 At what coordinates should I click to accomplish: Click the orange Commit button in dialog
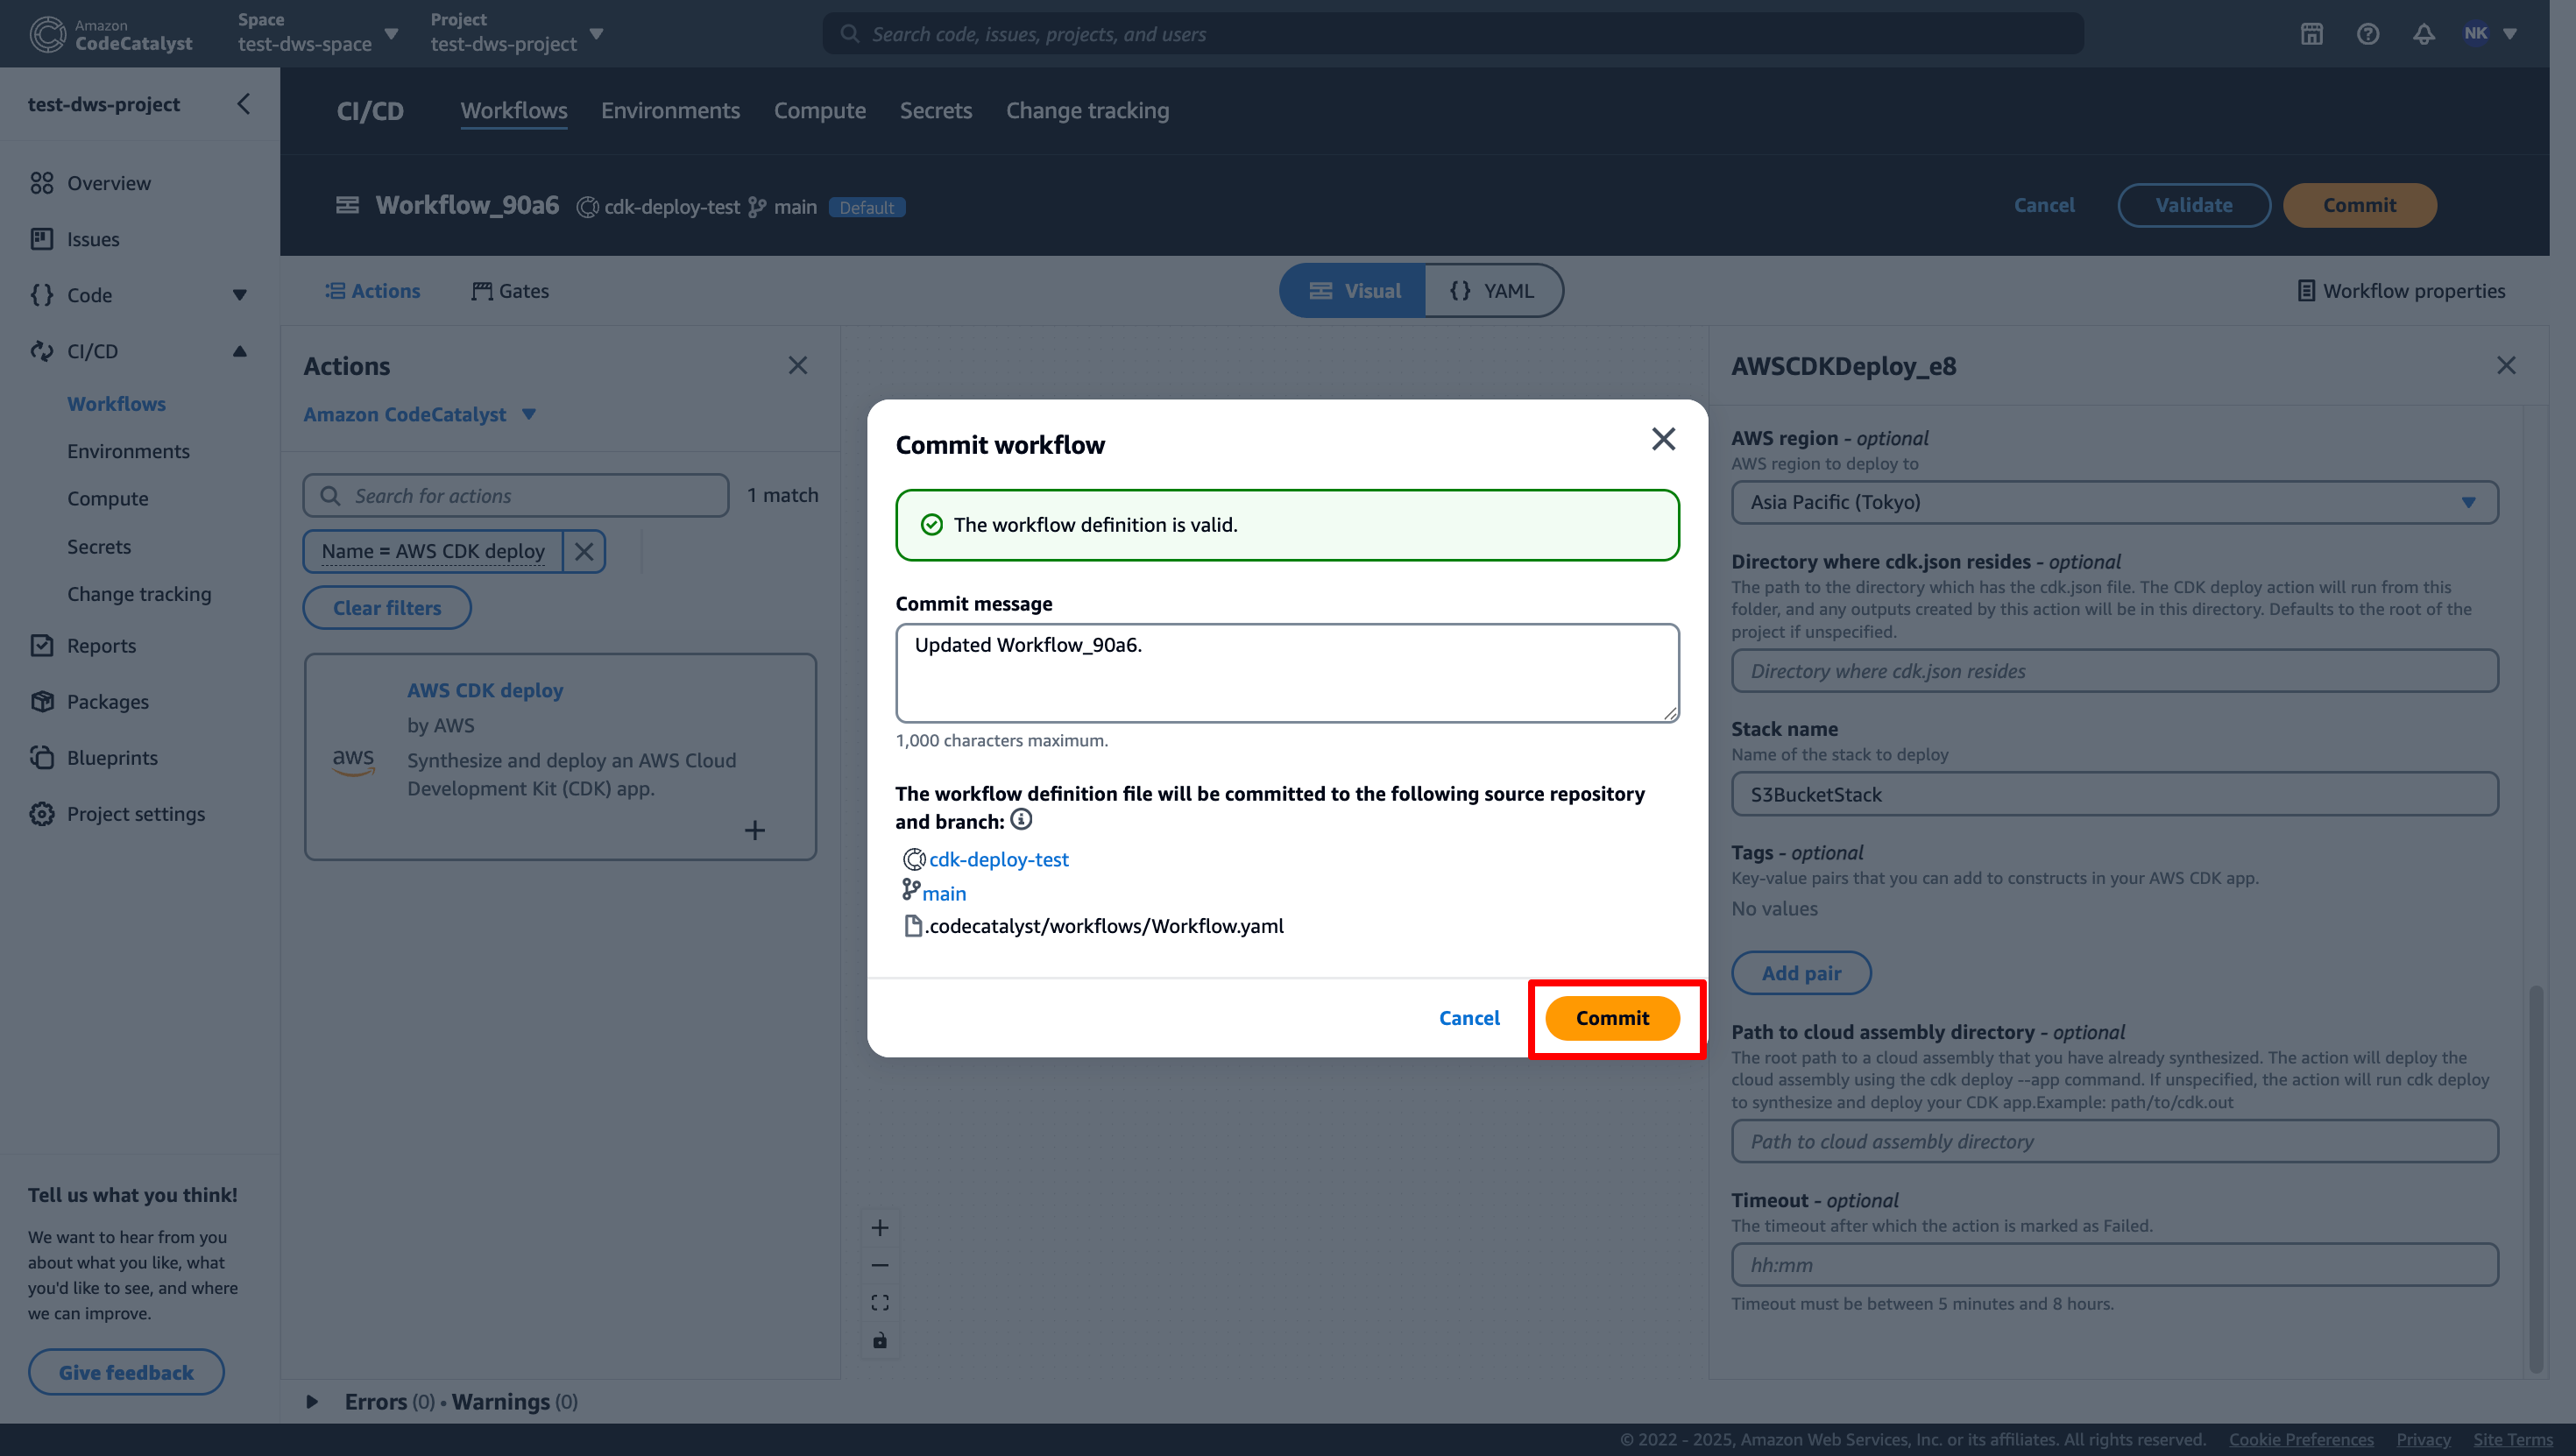click(x=1612, y=1018)
